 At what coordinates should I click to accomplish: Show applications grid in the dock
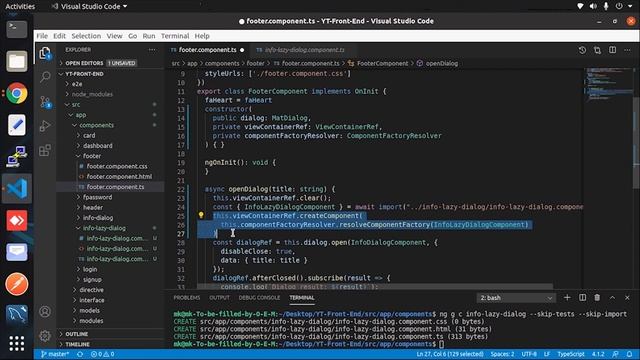coord(17,344)
